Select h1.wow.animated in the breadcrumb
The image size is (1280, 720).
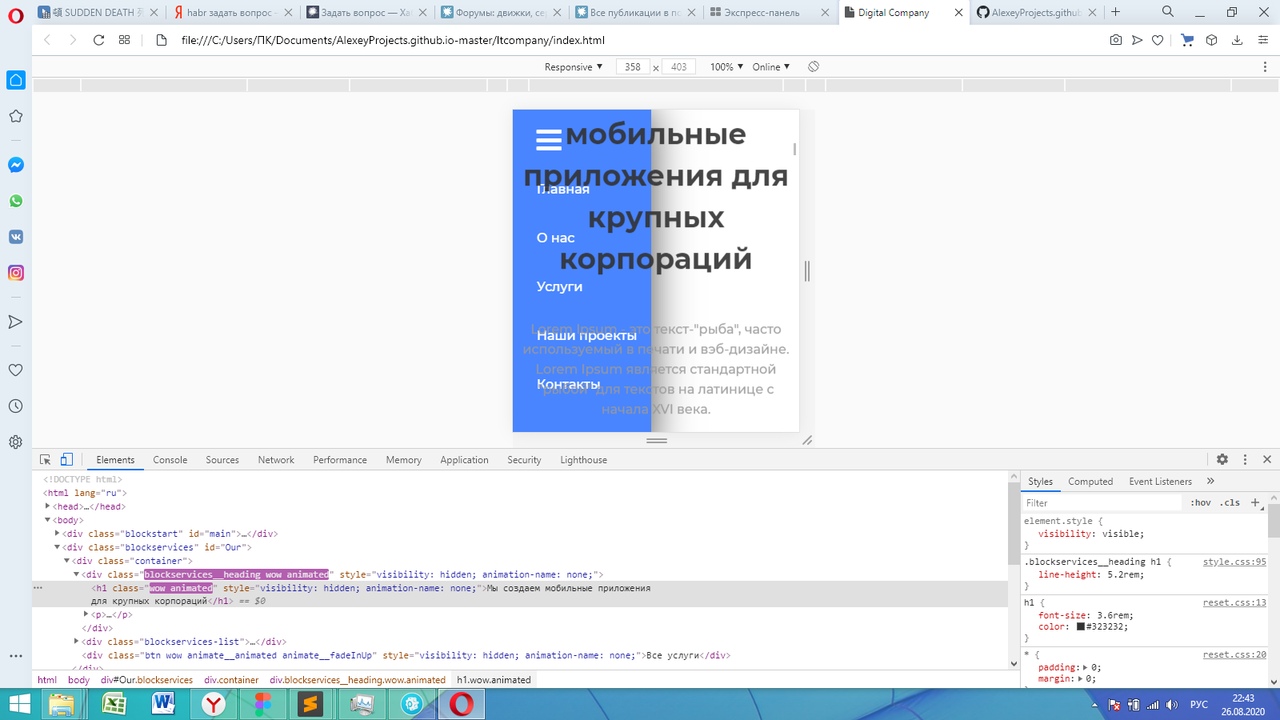[x=494, y=680]
